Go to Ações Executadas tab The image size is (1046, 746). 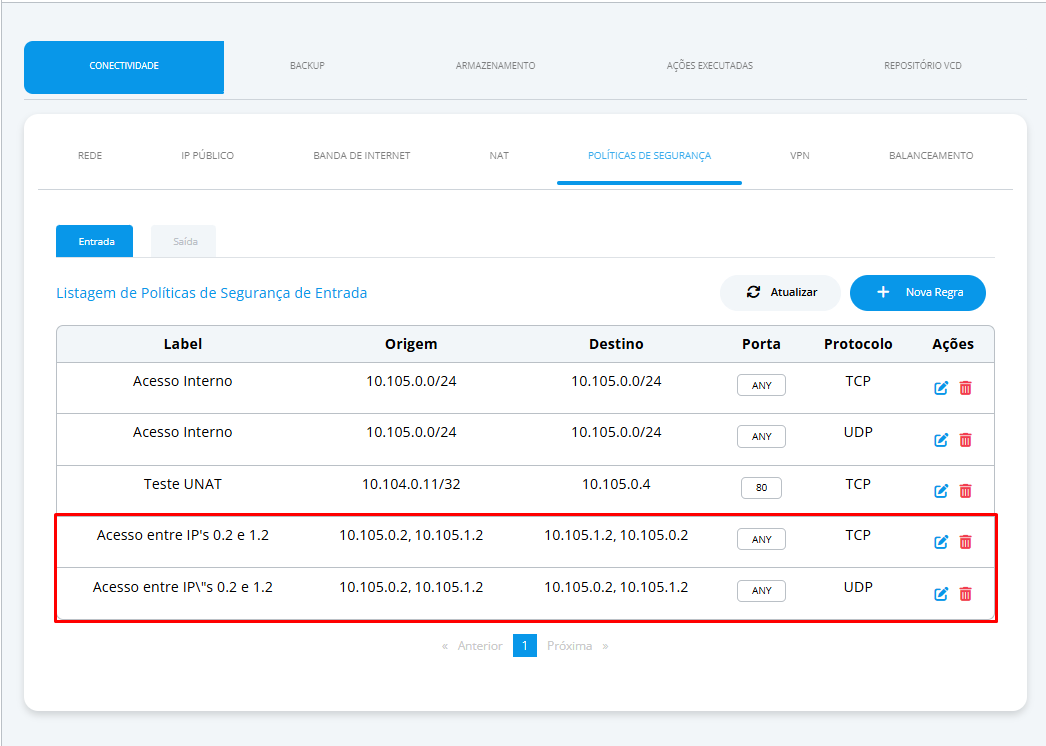click(709, 65)
